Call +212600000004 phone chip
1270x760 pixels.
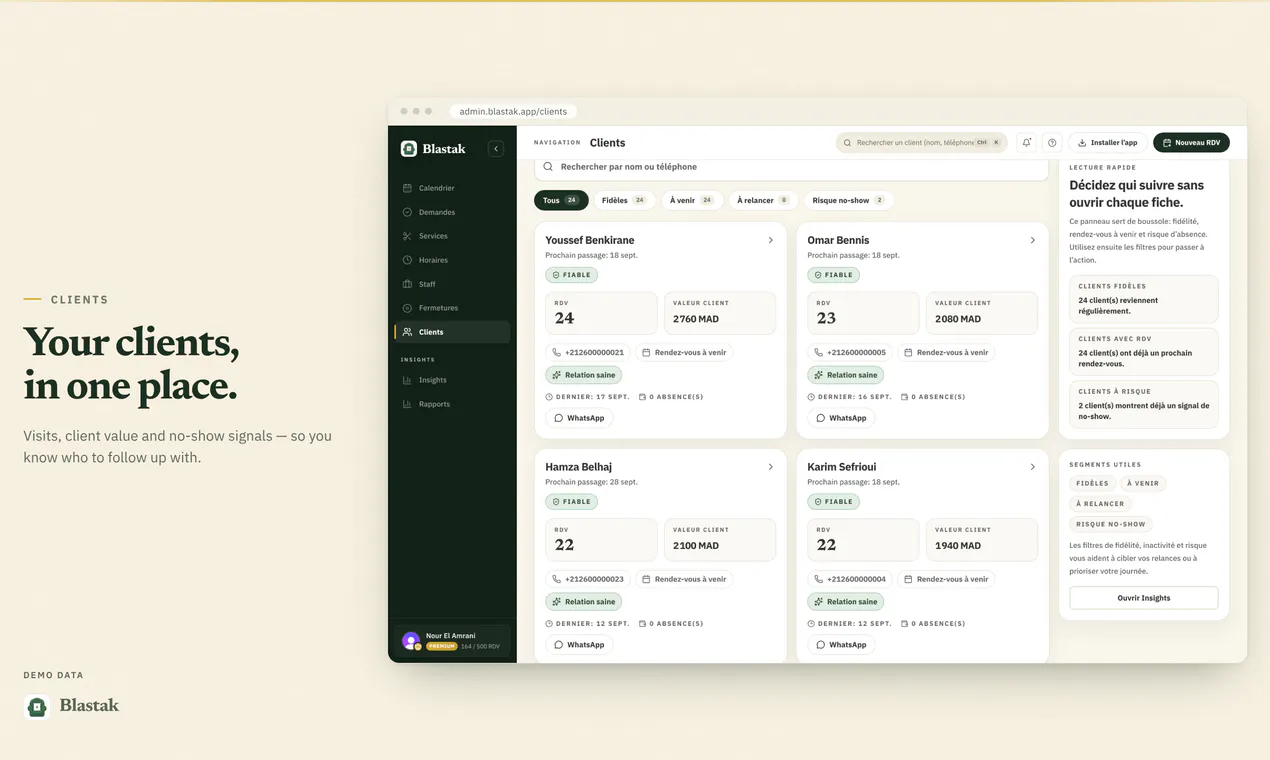(x=850, y=579)
